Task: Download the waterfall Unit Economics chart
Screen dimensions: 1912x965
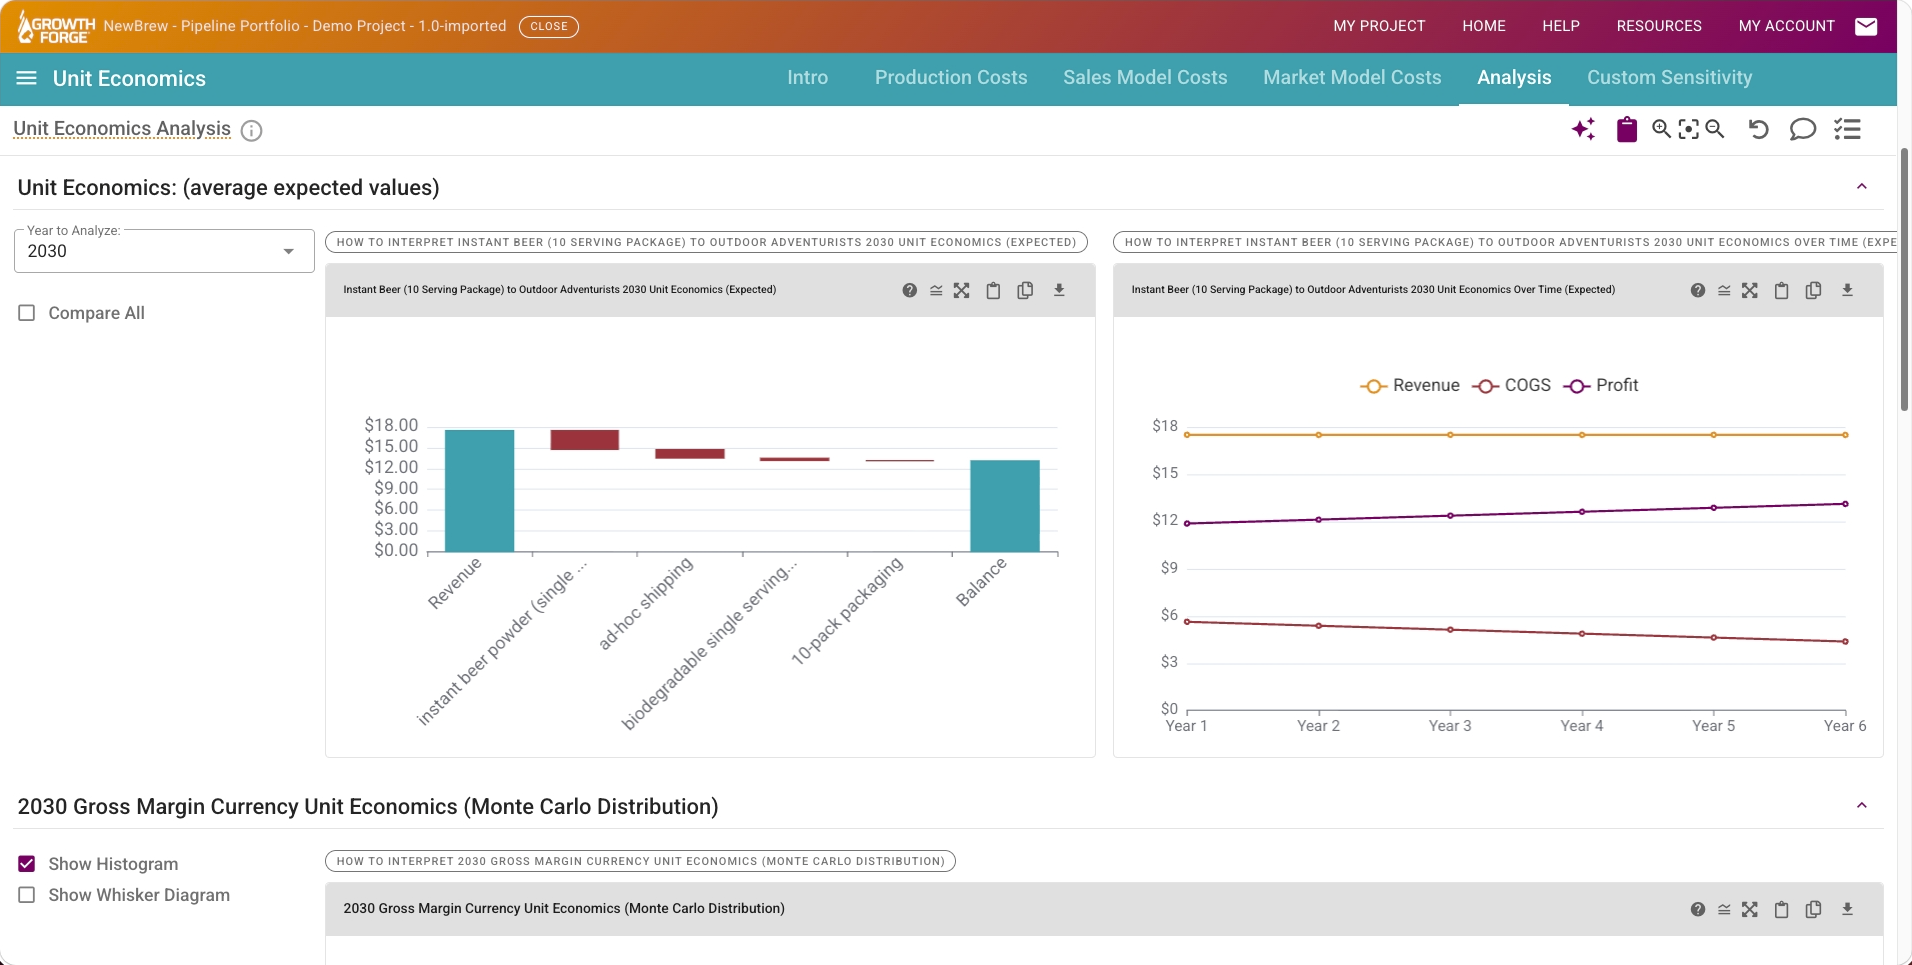Action: click(1059, 290)
